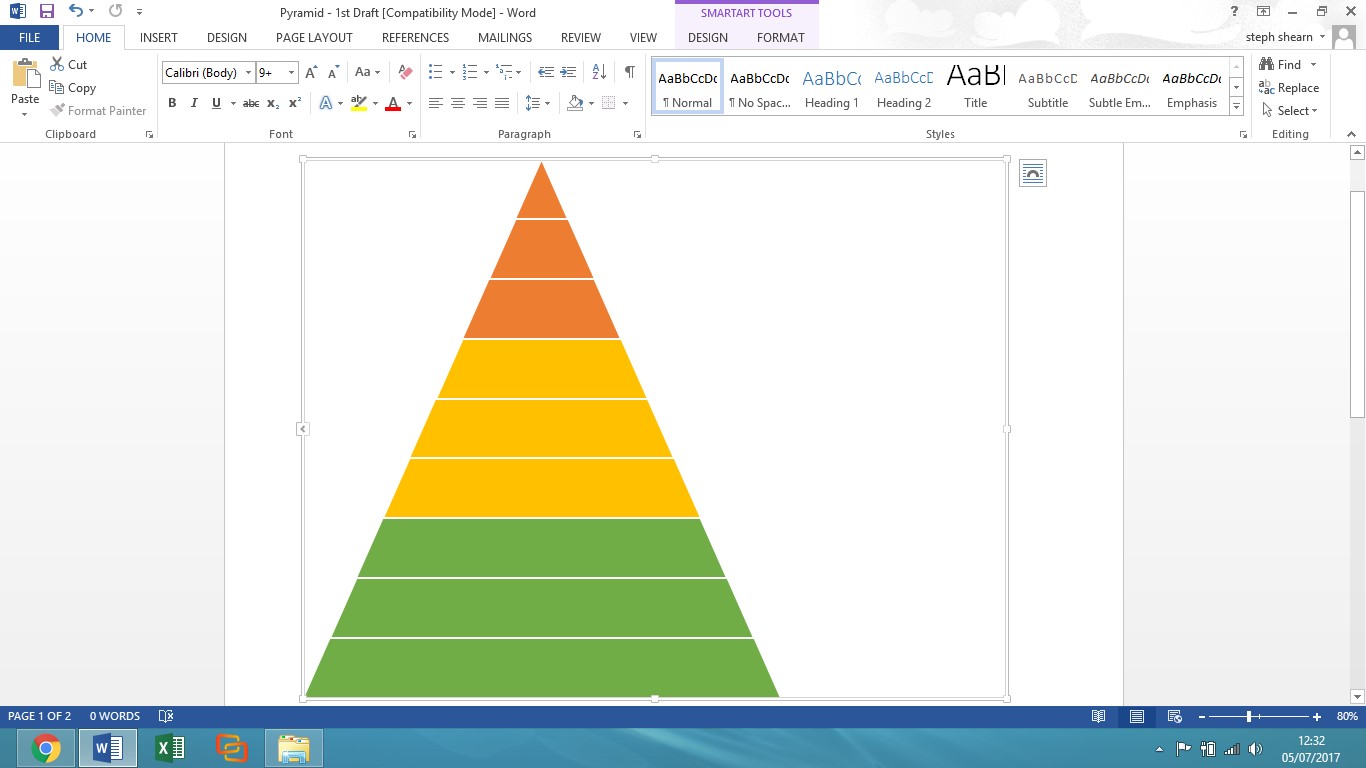The height and width of the screenshot is (768, 1366).
Task: Justify the paragraph text
Action: click(502, 103)
